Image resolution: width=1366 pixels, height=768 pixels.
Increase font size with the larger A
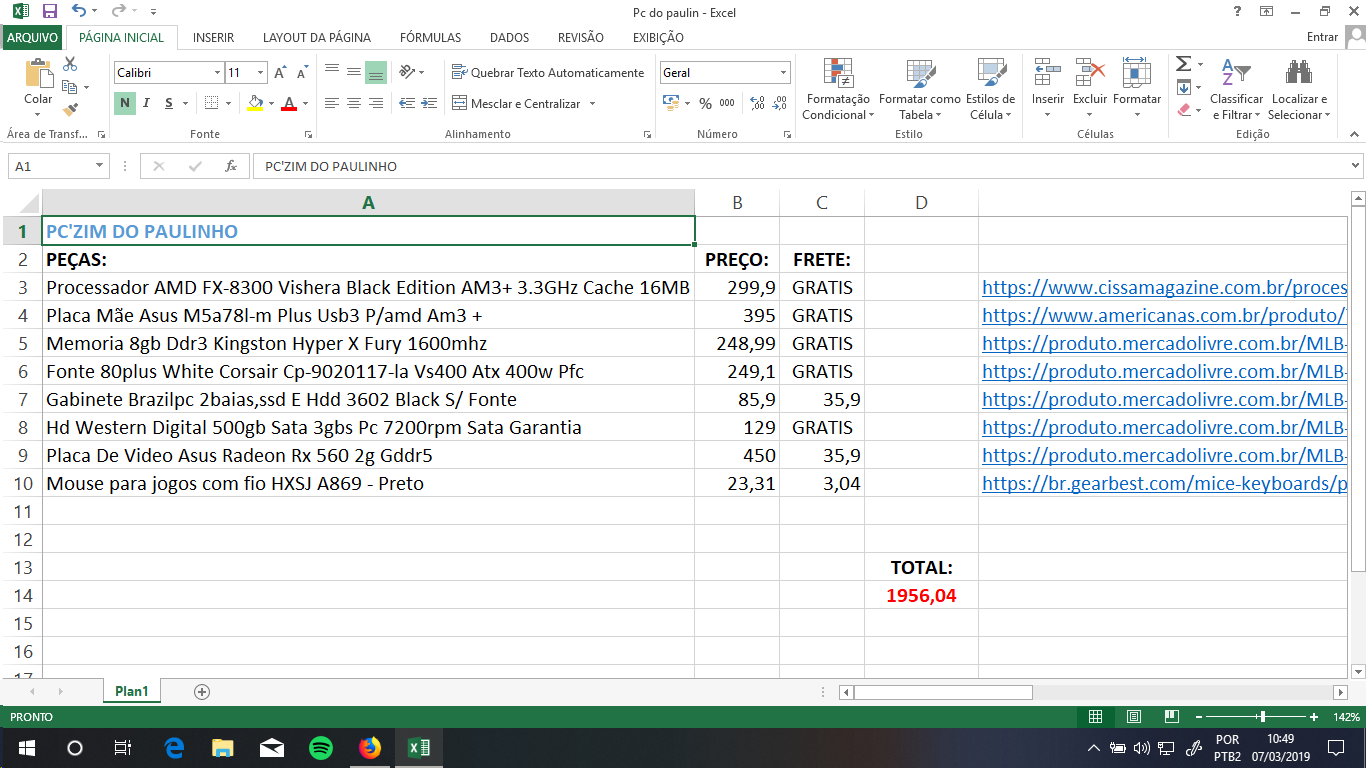tap(281, 73)
